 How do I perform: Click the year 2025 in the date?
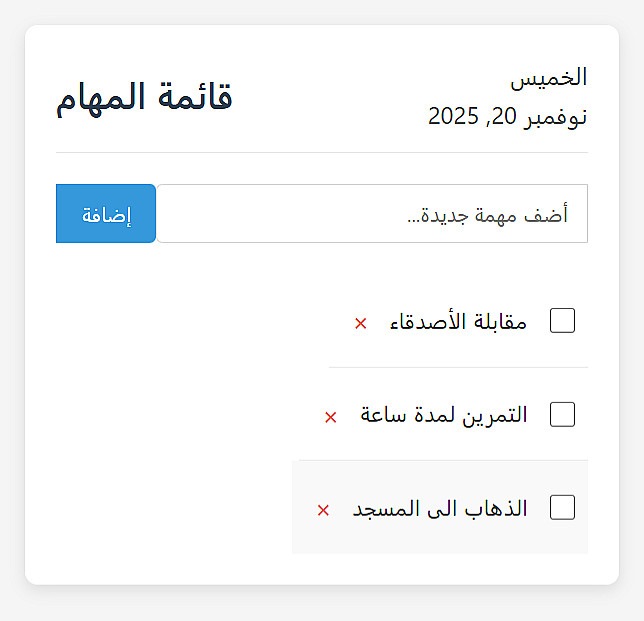(x=455, y=117)
